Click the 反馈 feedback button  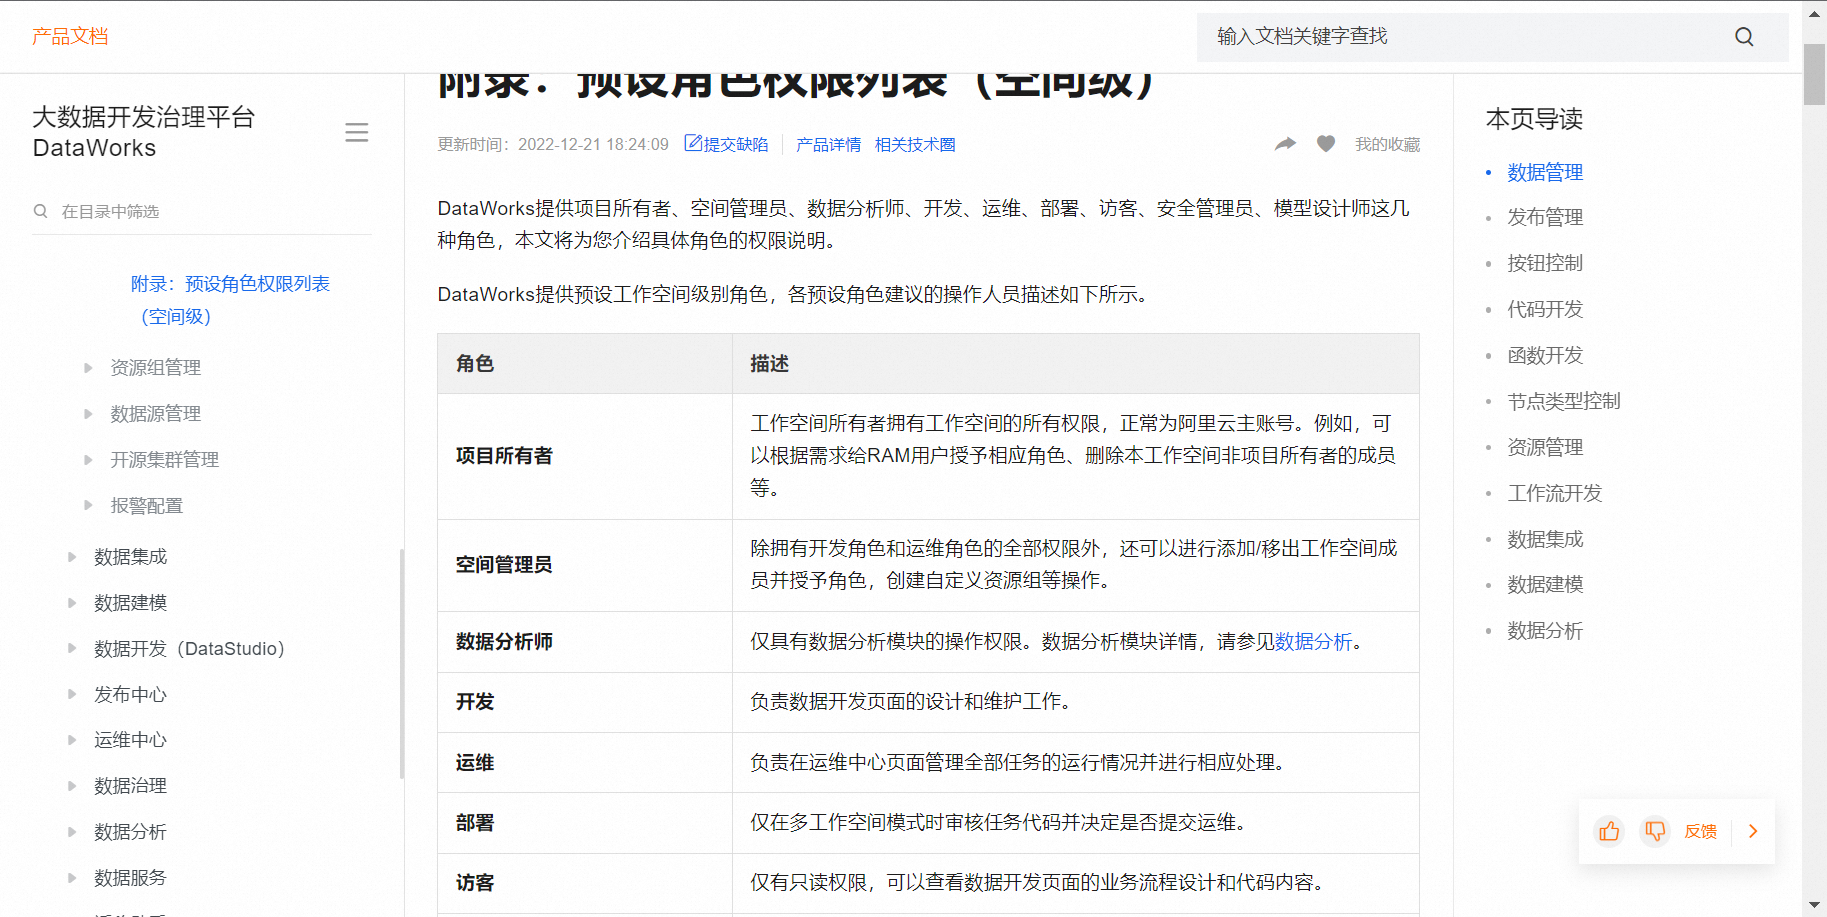1700,831
